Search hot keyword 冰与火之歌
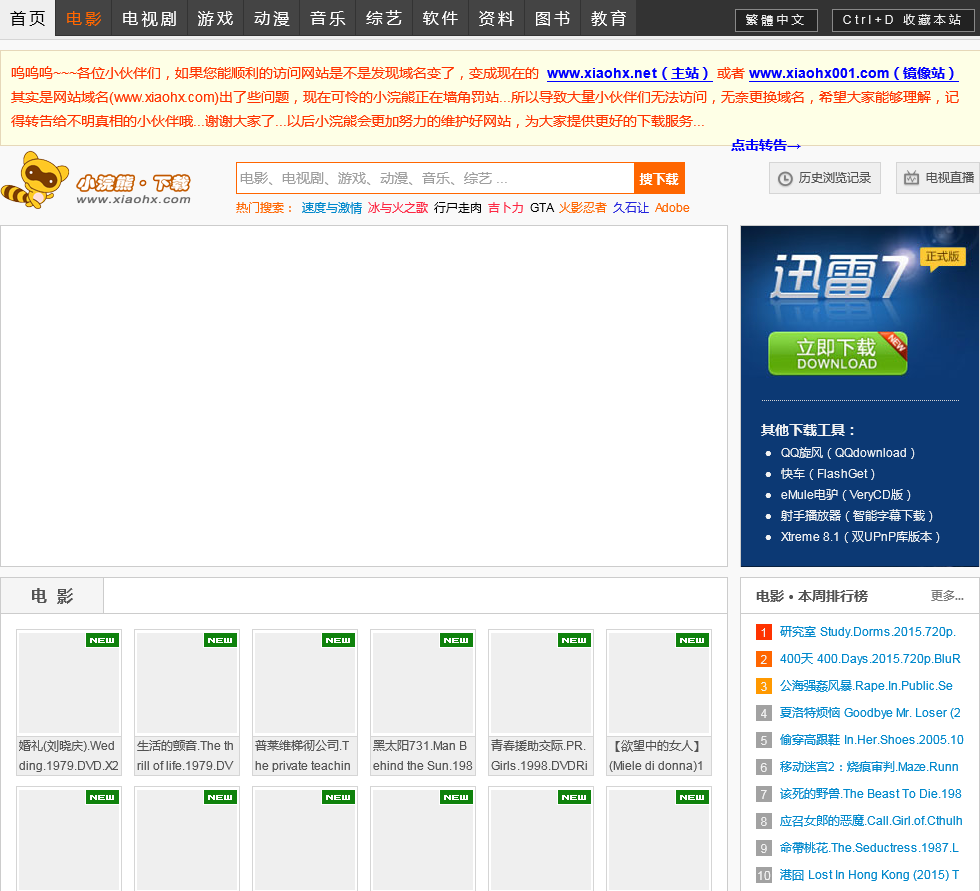This screenshot has width=980, height=891. coord(398,208)
